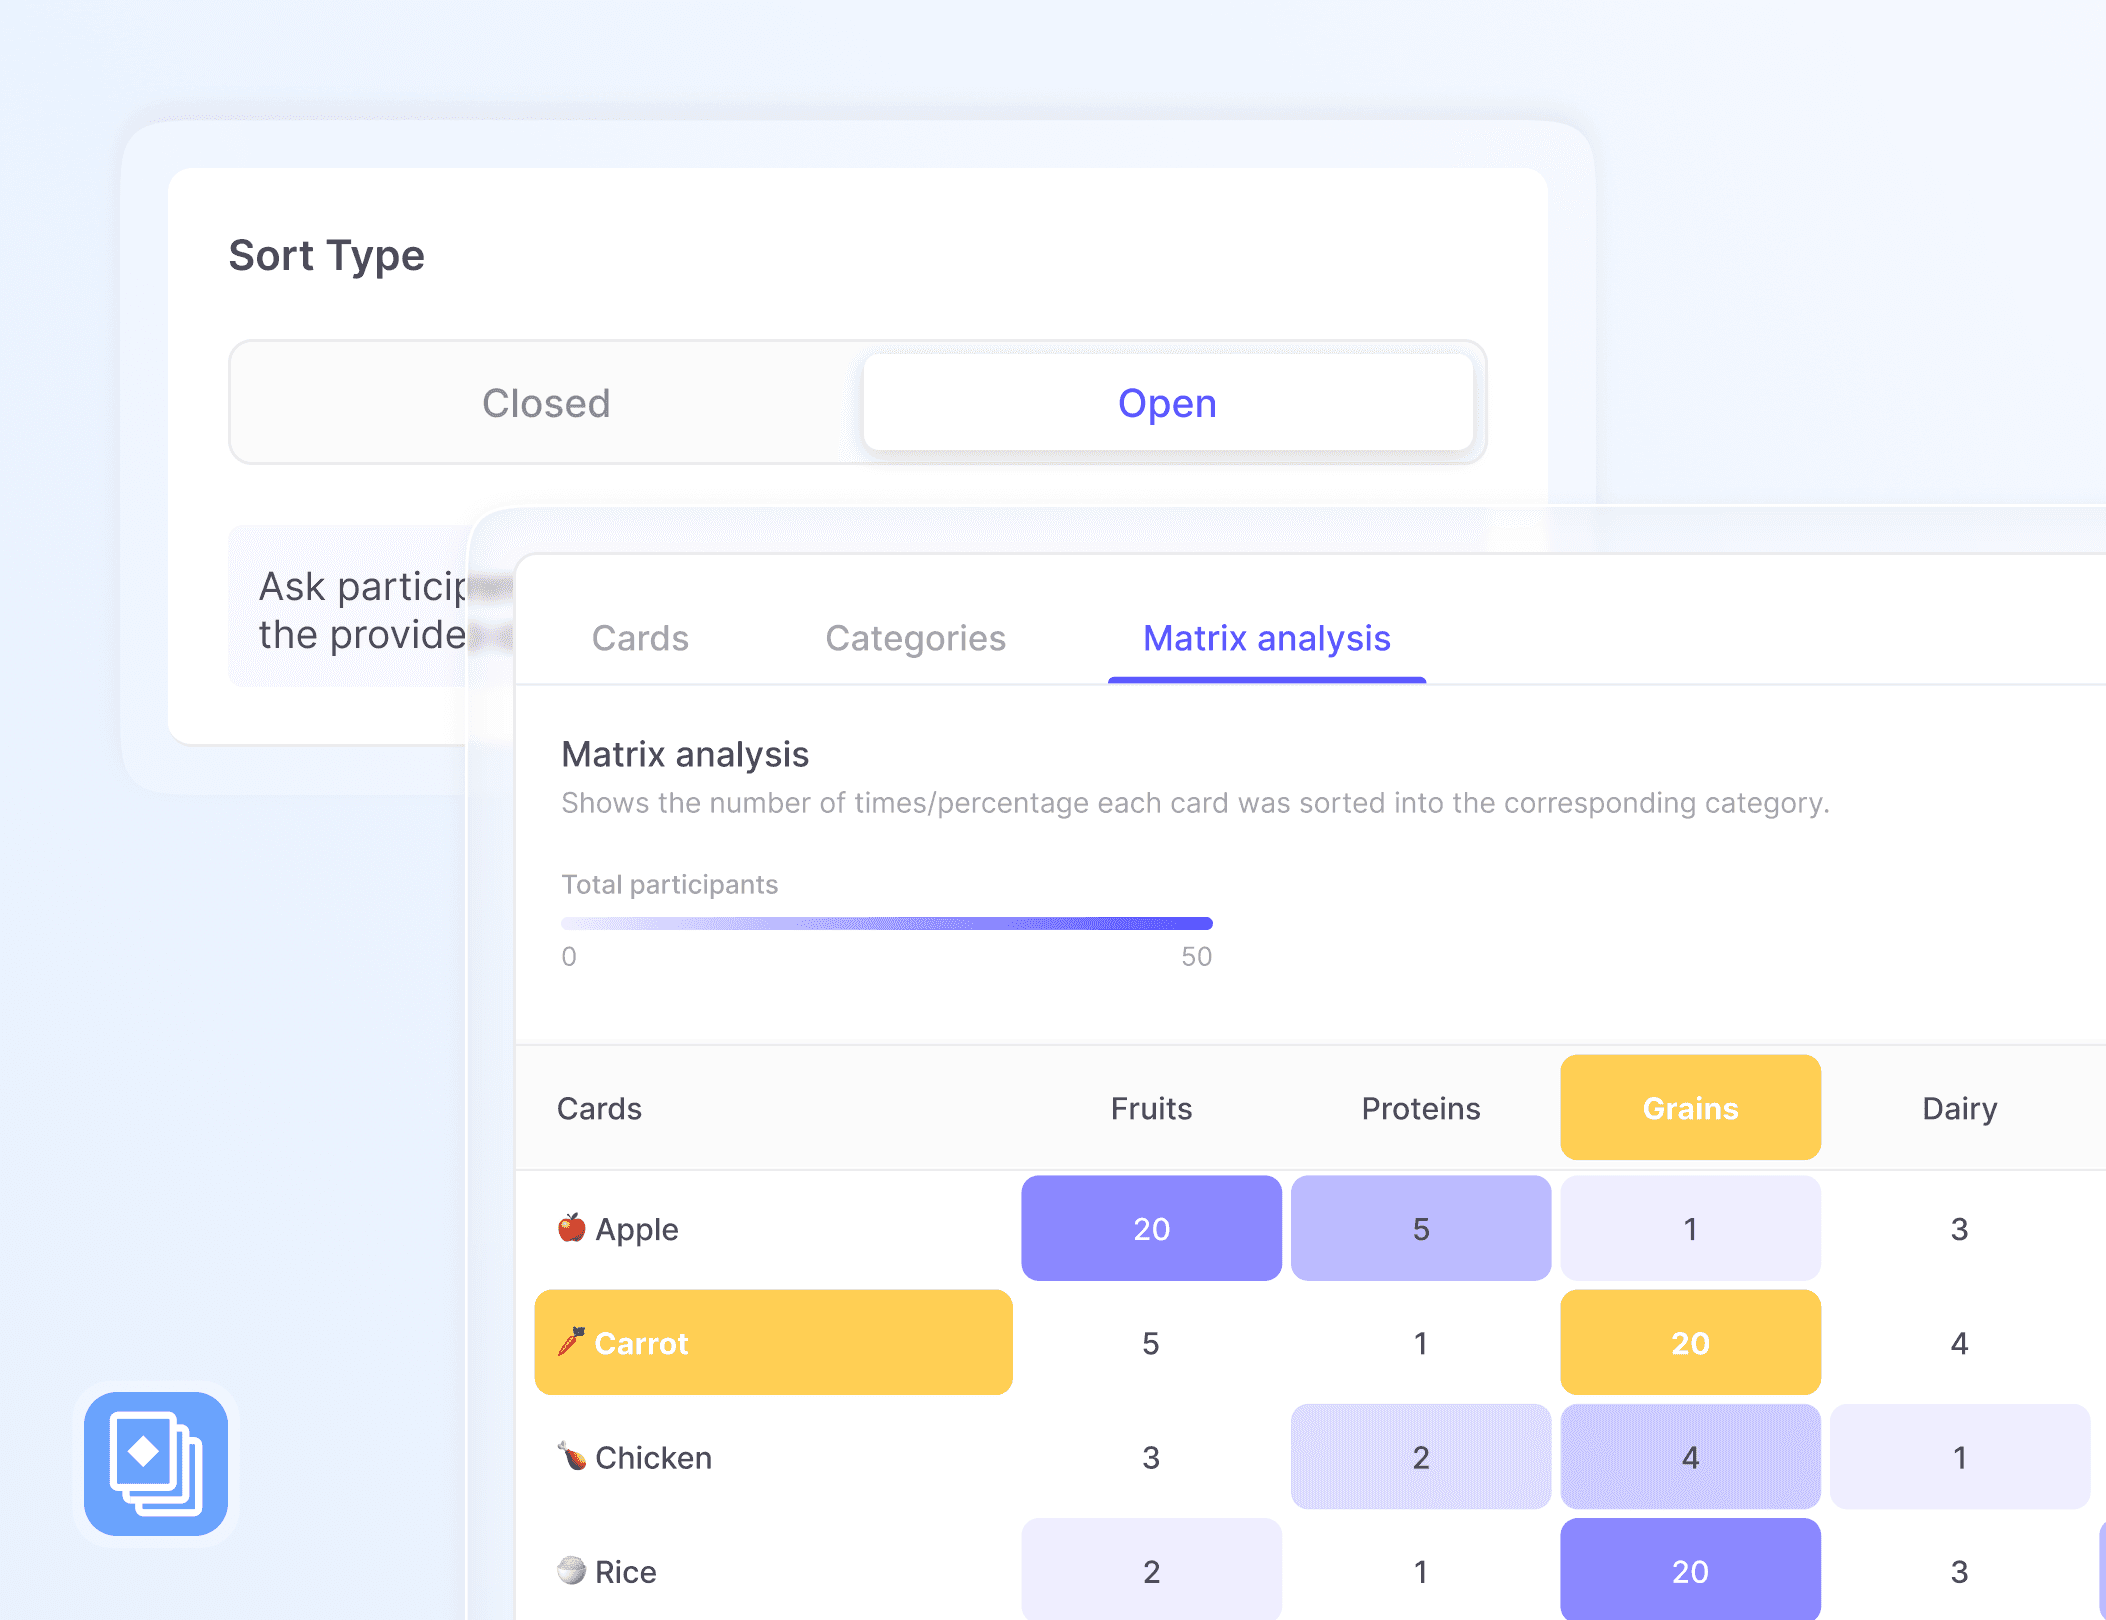Click Chicken's Proteins cell showing 2

[x=1420, y=1457]
